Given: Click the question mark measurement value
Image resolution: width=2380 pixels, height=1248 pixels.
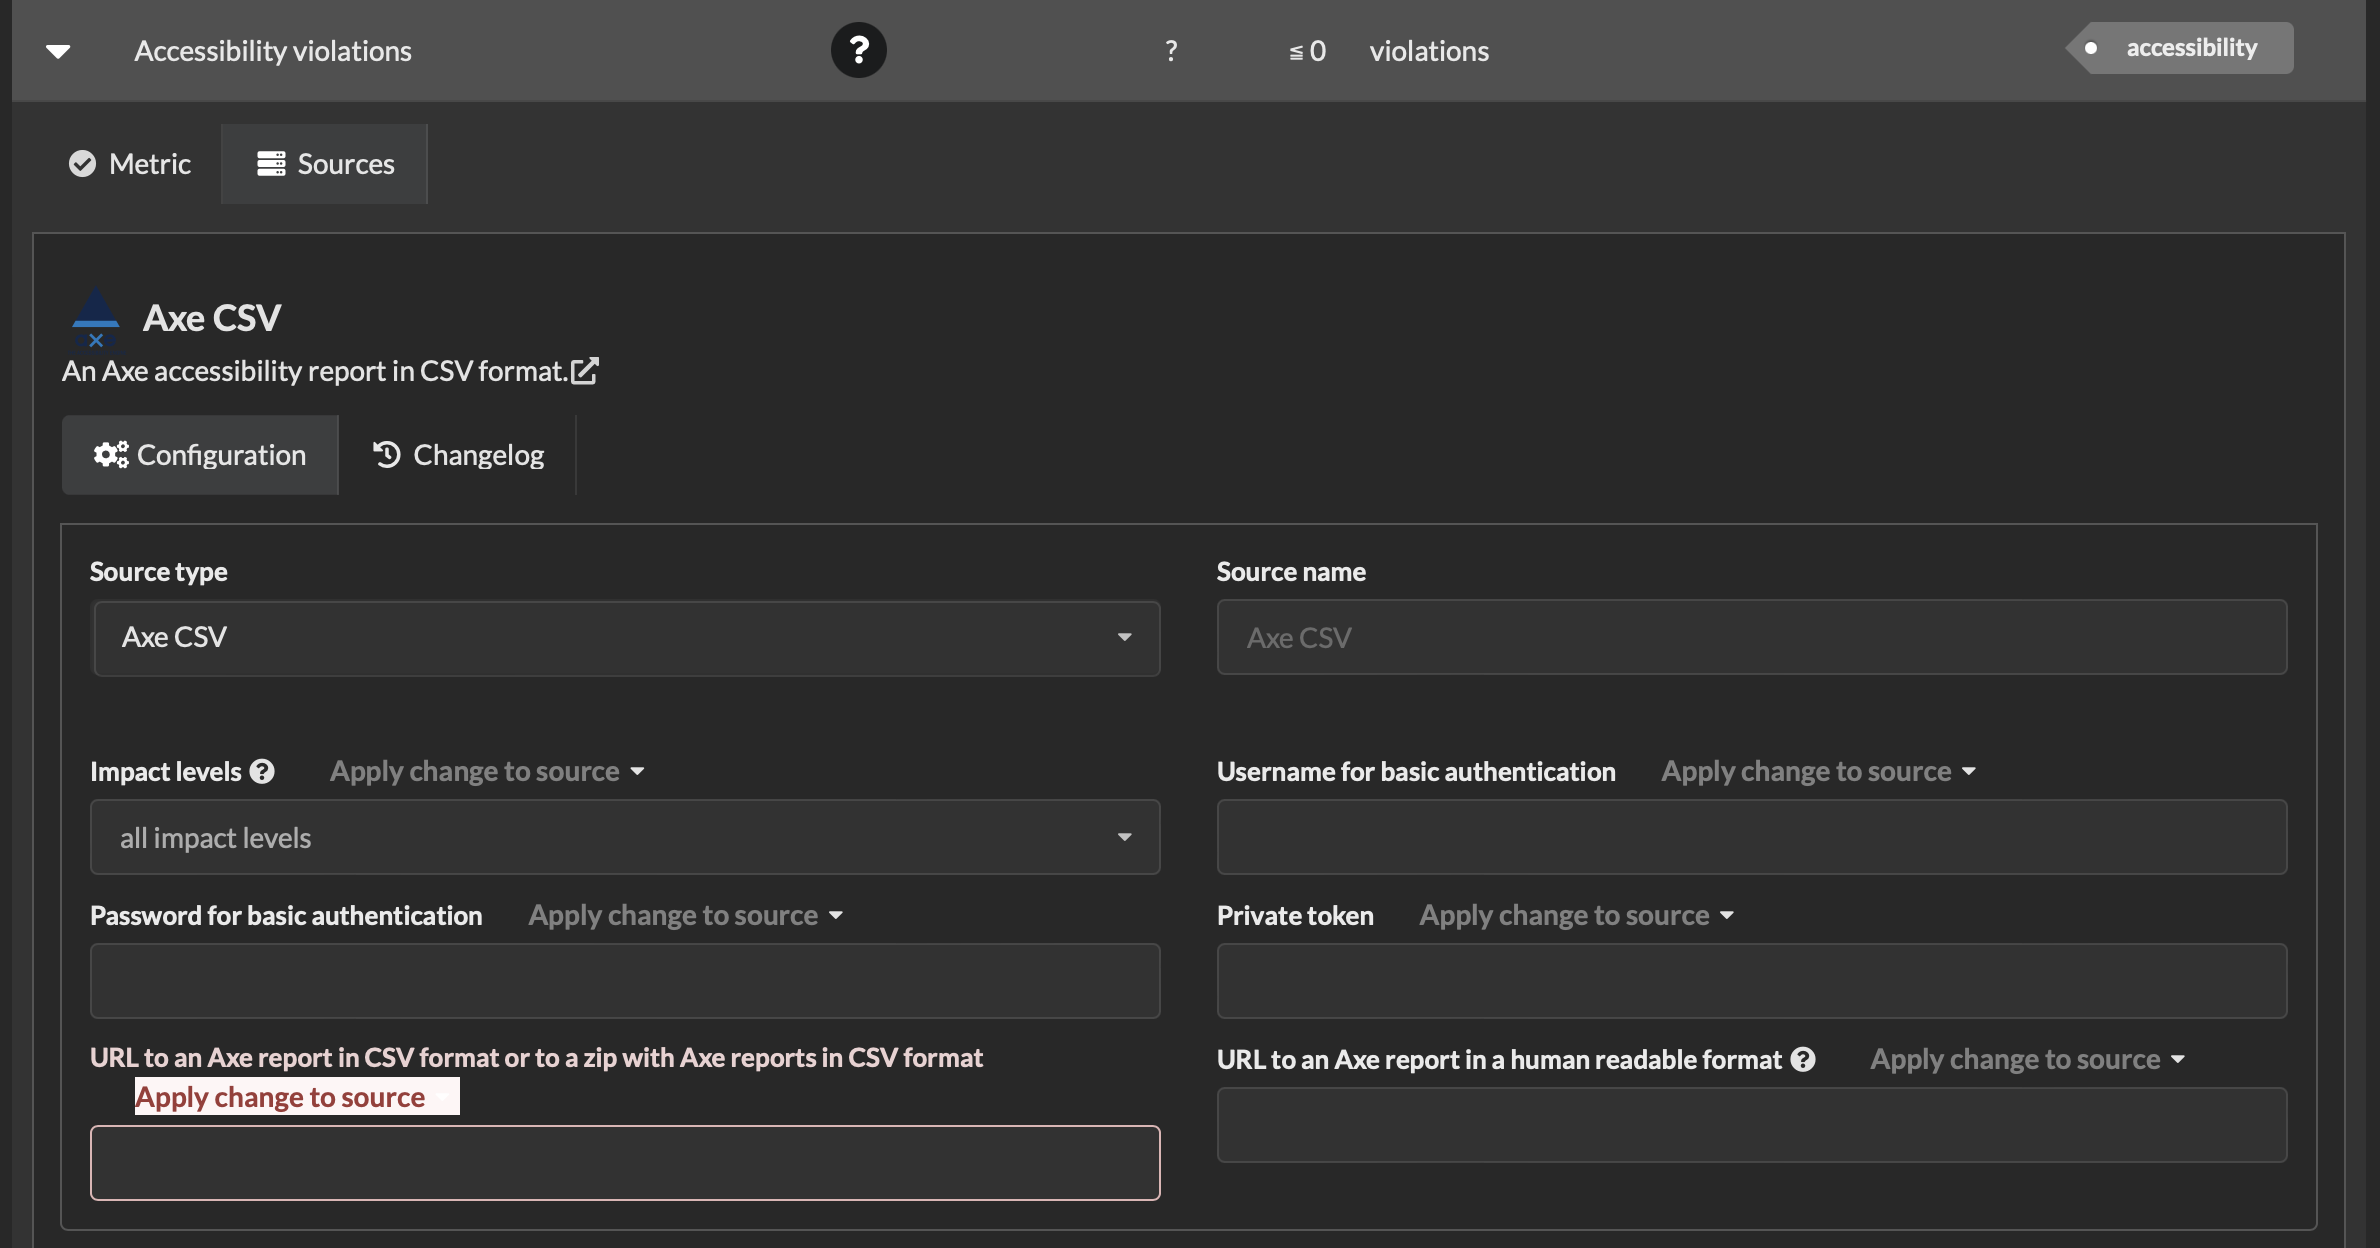Looking at the screenshot, I should [x=1171, y=51].
